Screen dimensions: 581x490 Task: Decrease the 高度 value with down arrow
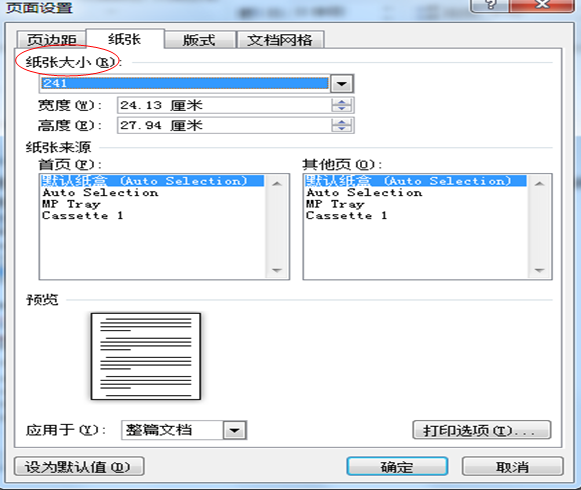pyautogui.click(x=342, y=129)
